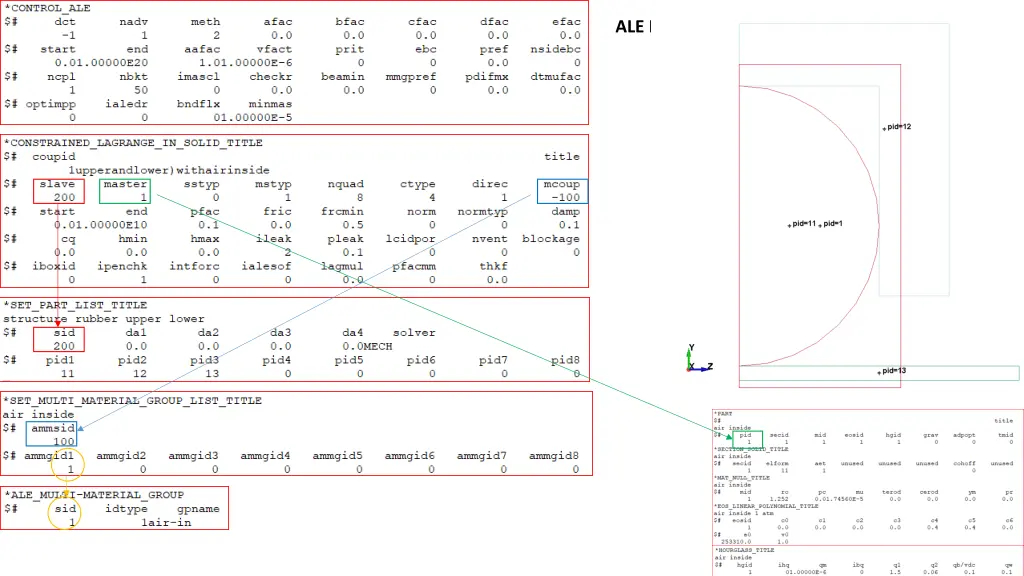Viewport: 1024px width, 576px height.
Task: Click the 'coupid' field label
Action: coord(54,156)
